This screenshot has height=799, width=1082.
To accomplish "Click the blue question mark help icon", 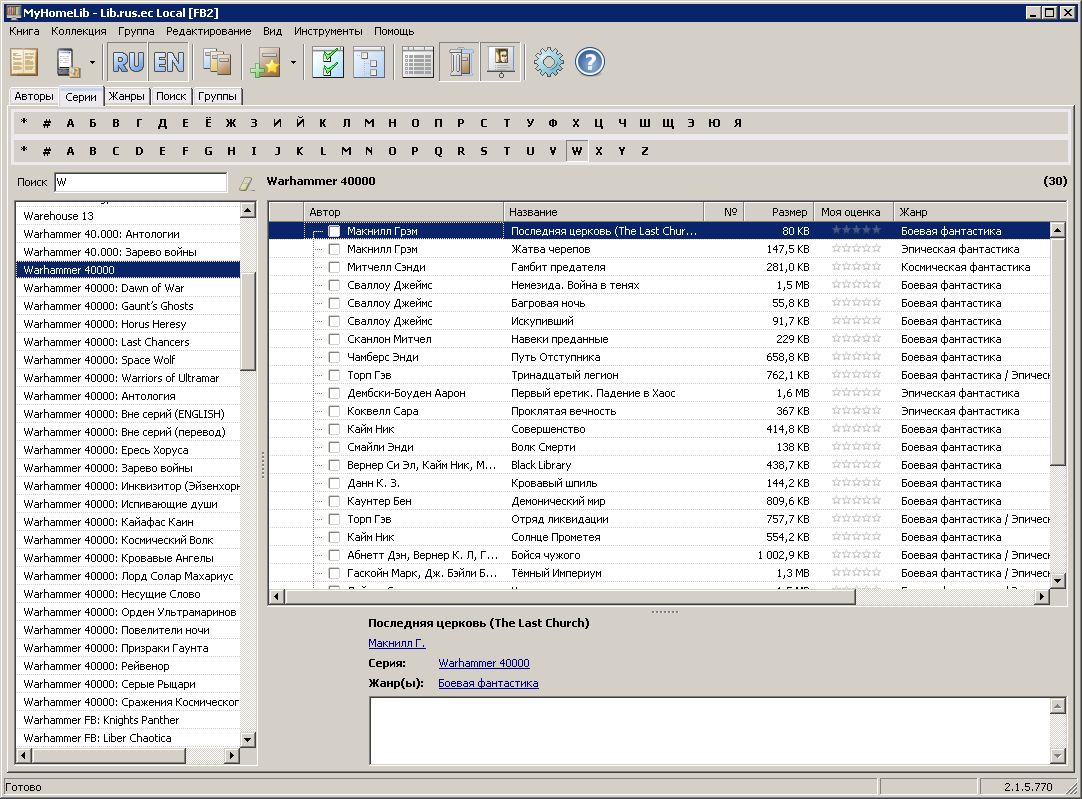I will click(x=590, y=62).
